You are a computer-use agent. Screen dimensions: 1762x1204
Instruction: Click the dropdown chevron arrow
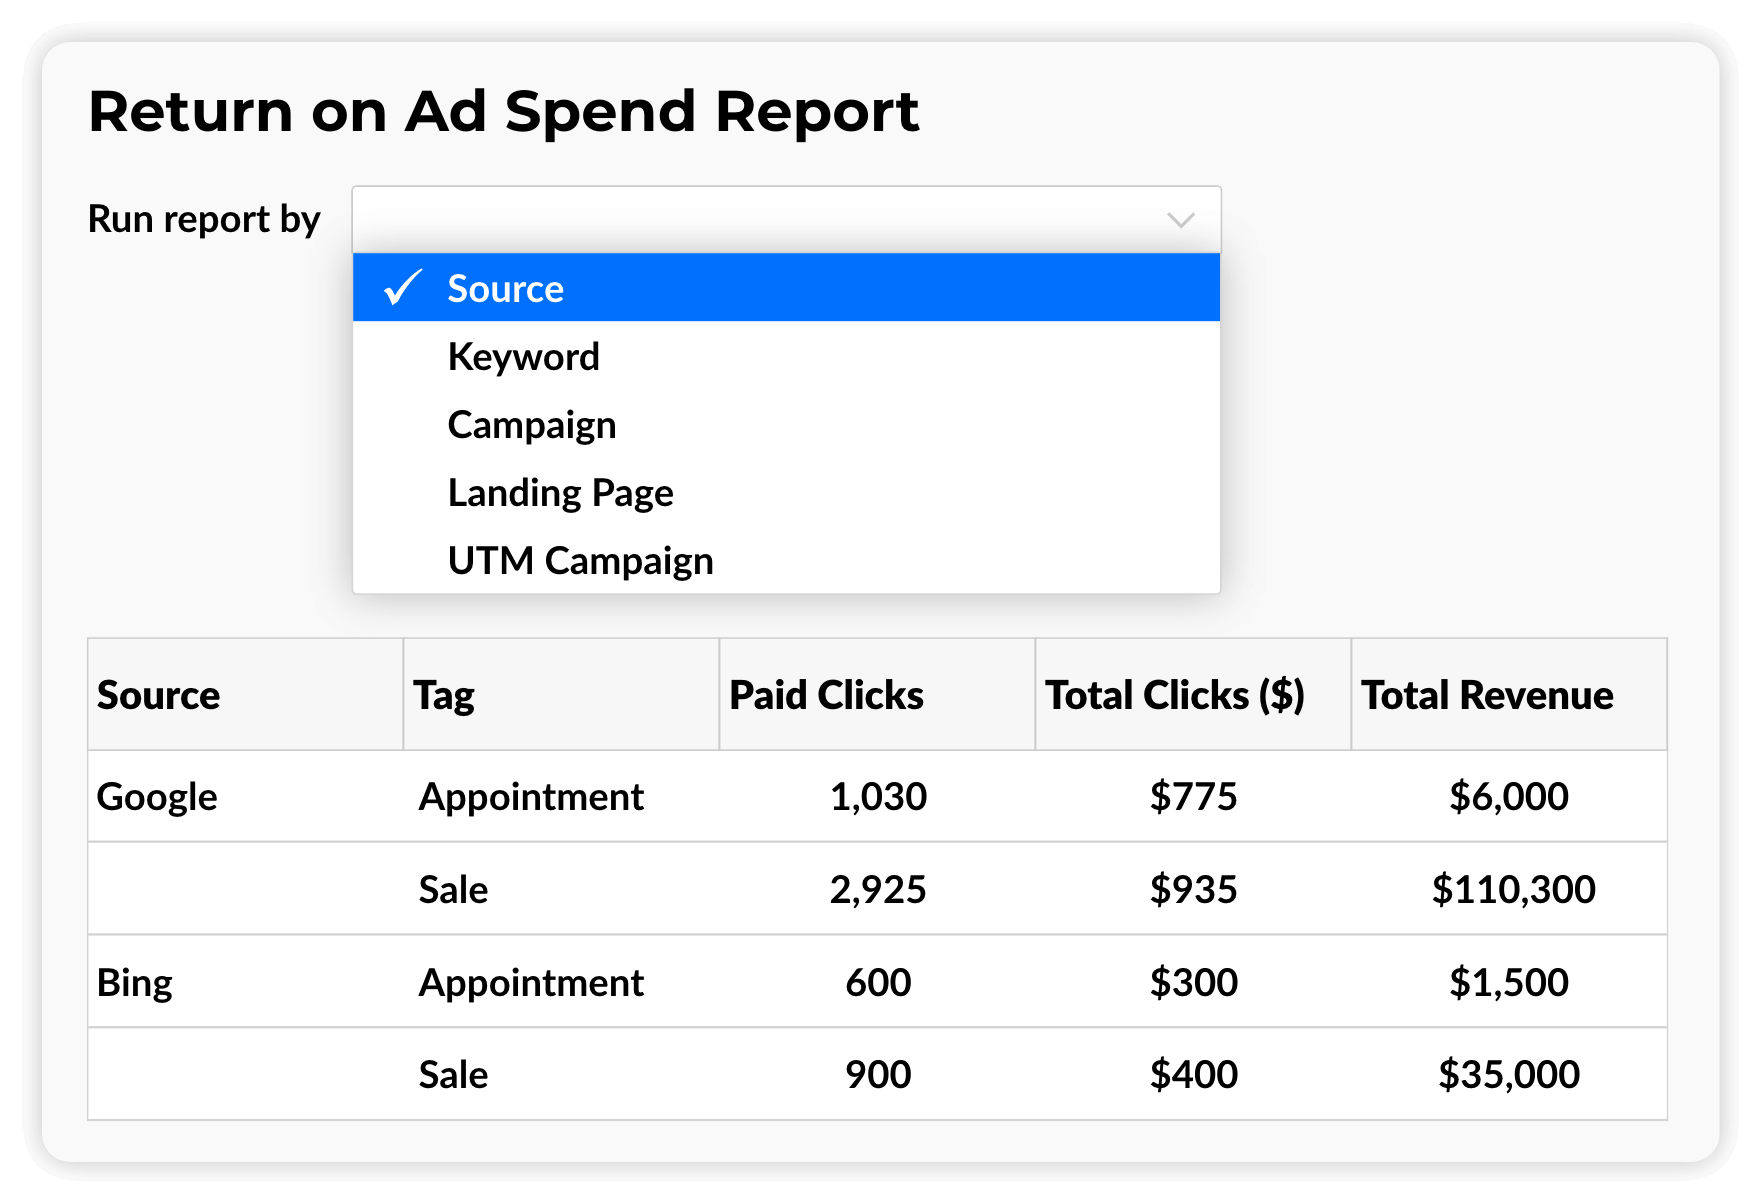pos(1181,220)
